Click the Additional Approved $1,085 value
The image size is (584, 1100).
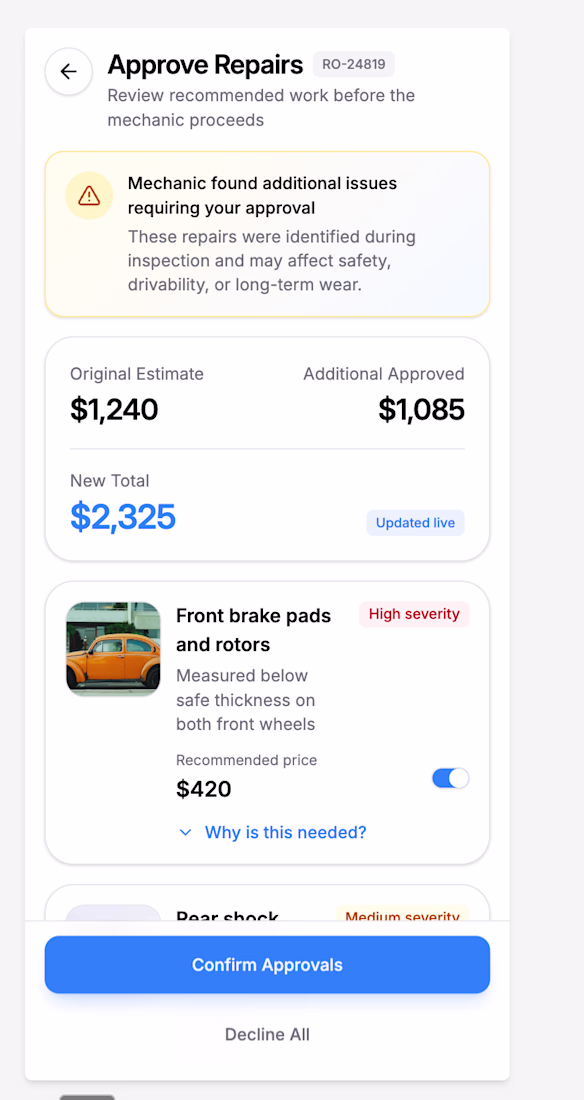click(421, 410)
